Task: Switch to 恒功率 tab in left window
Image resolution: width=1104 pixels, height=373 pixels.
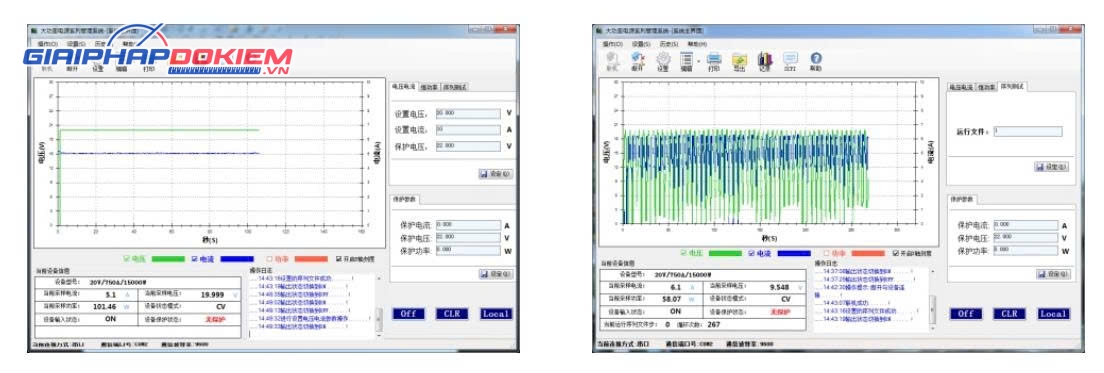Action: pyautogui.click(x=429, y=87)
